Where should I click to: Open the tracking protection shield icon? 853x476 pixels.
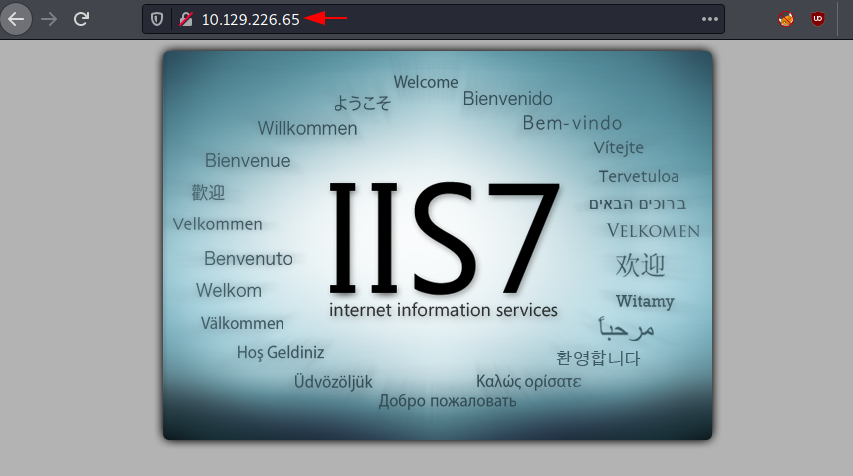[x=157, y=20]
